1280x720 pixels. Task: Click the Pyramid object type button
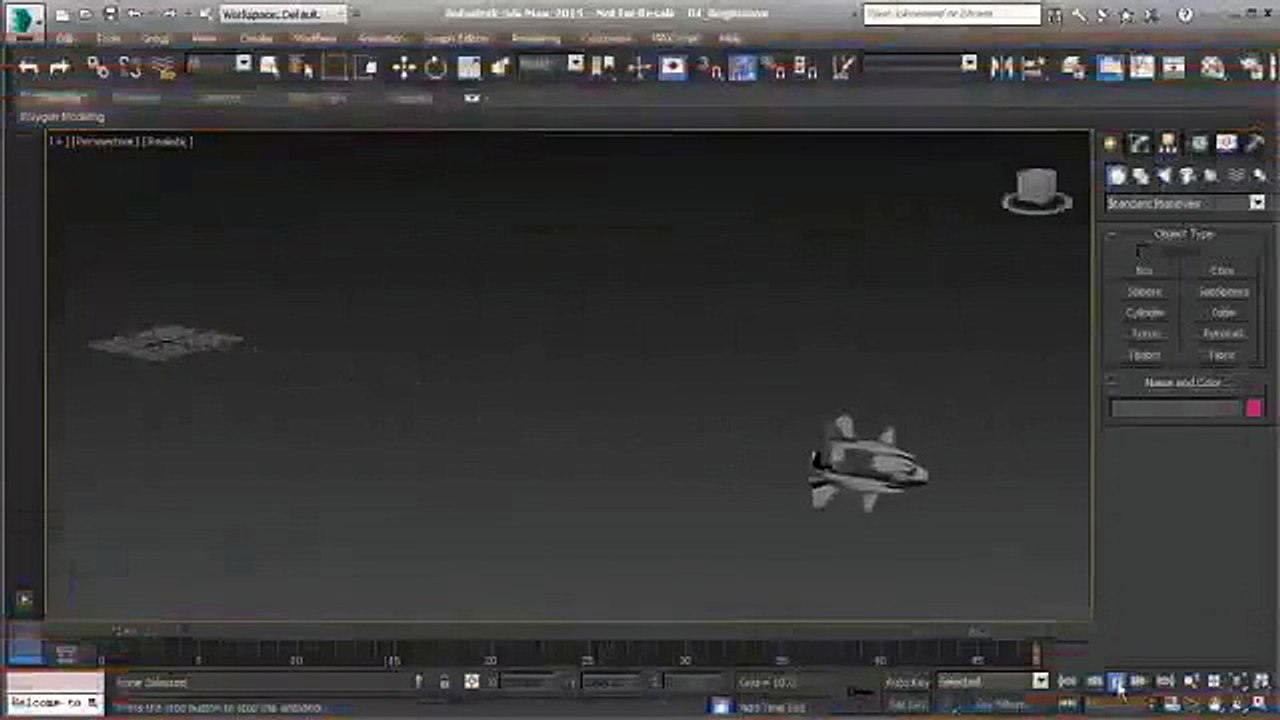click(1223, 334)
